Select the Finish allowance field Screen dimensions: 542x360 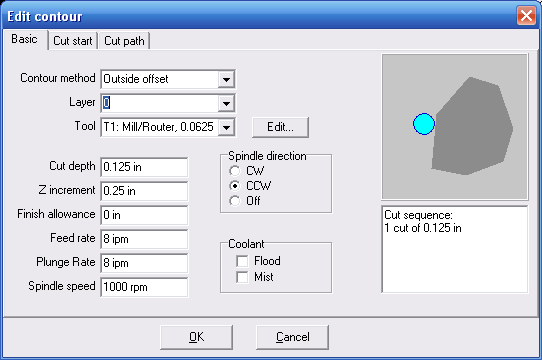coord(144,215)
